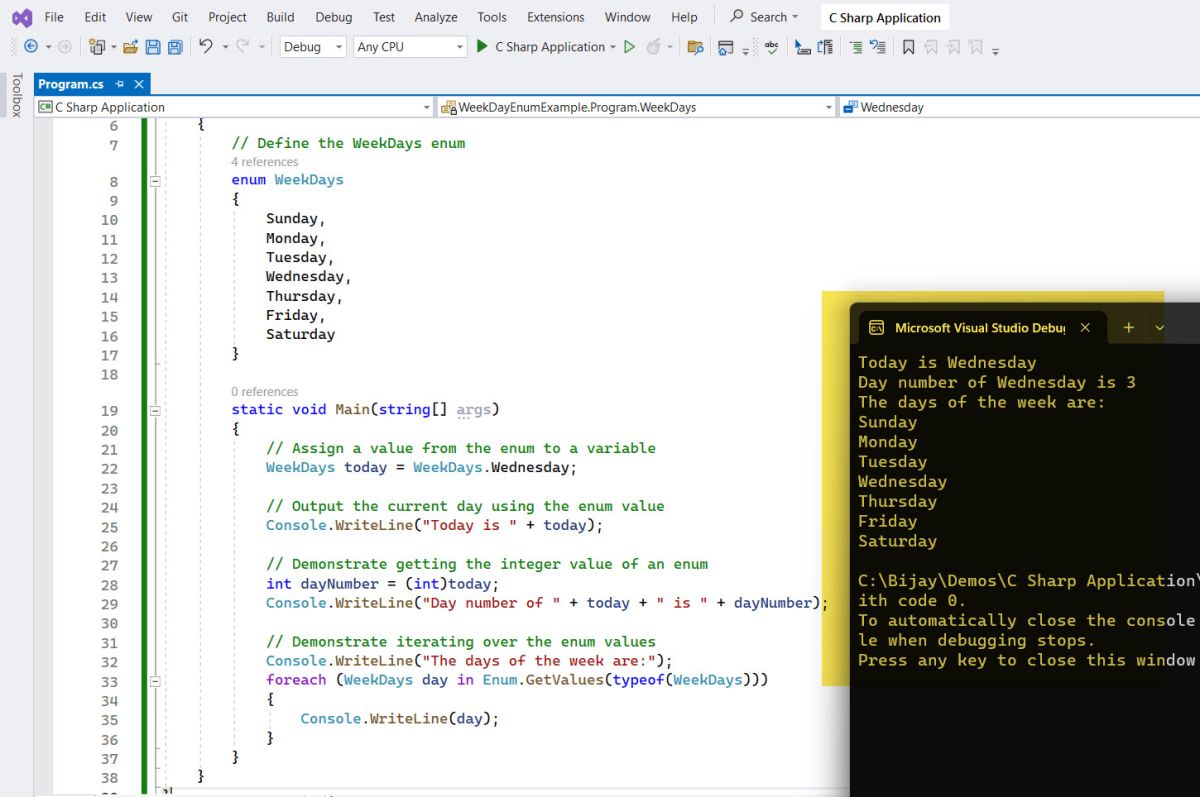Expand the WeekDays member navigation dropdown
1200x797 pixels.
[x=828, y=106]
